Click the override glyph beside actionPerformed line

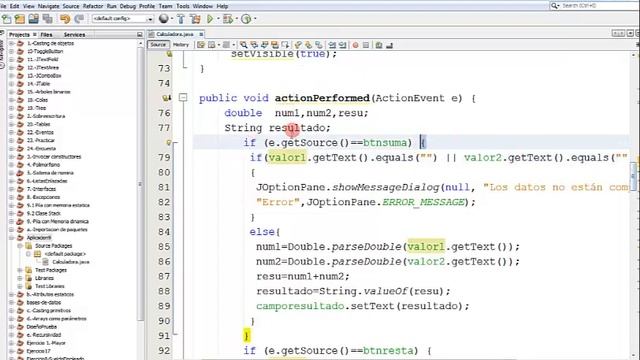pos(167,98)
